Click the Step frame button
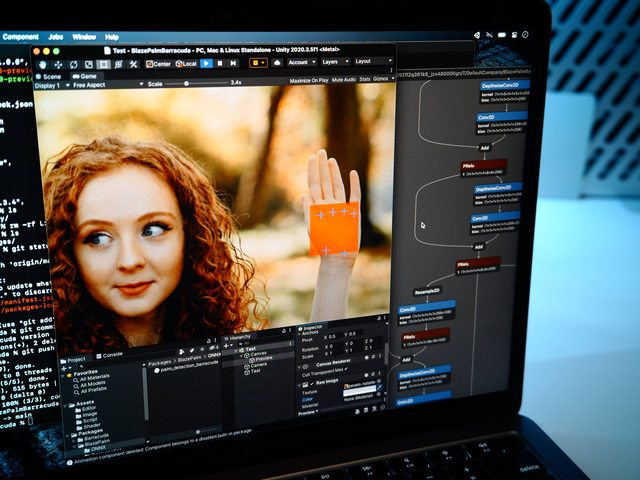Screen dimensions: 640x480 [233, 63]
